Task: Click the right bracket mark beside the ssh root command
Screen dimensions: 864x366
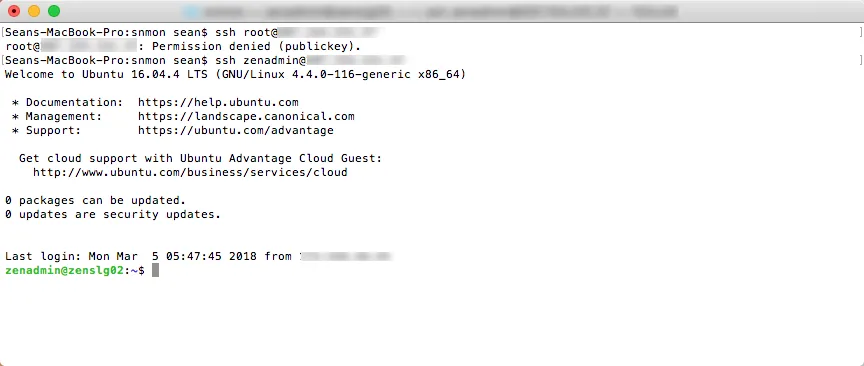Action: (x=861, y=32)
